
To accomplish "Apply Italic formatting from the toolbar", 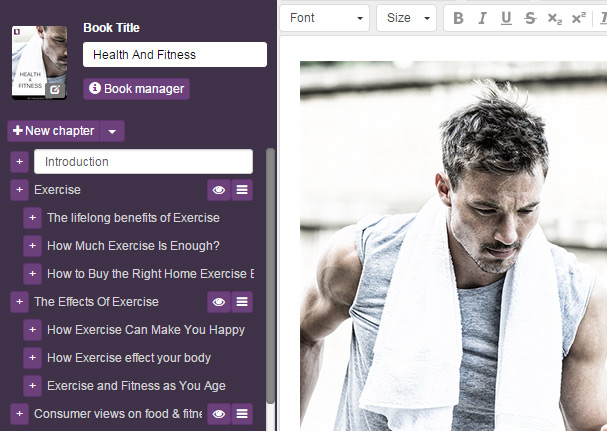I will click(482, 18).
